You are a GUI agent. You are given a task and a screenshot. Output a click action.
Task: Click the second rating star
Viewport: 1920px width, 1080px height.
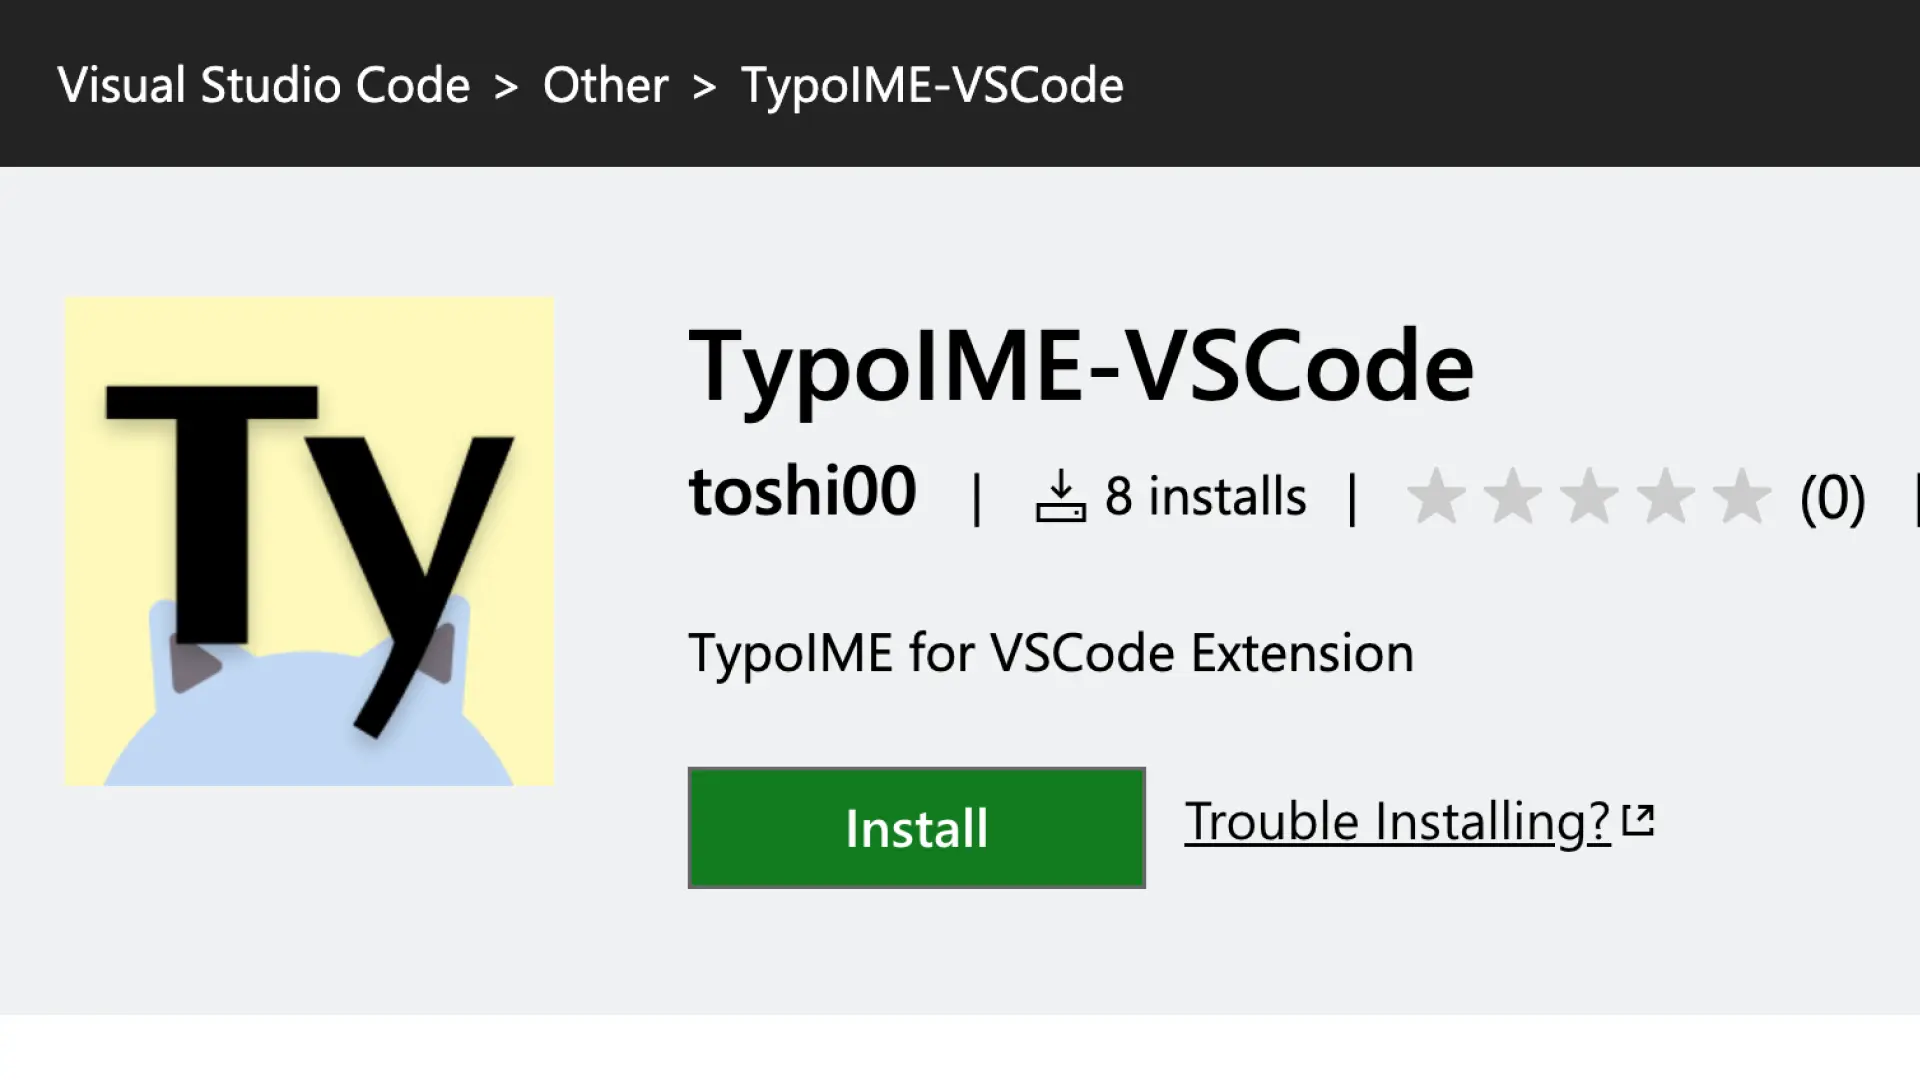click(x=1512, y=496)
